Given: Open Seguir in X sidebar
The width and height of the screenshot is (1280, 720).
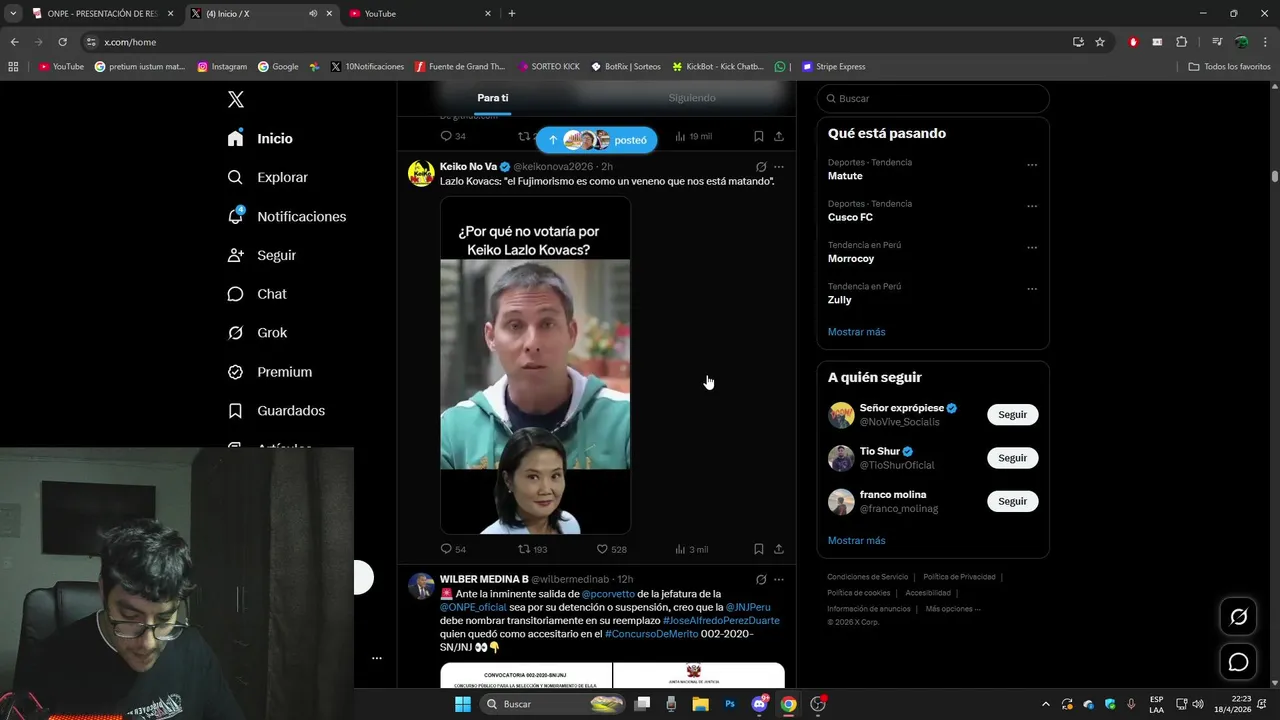Looking at the screenshot, I should 261,255.
